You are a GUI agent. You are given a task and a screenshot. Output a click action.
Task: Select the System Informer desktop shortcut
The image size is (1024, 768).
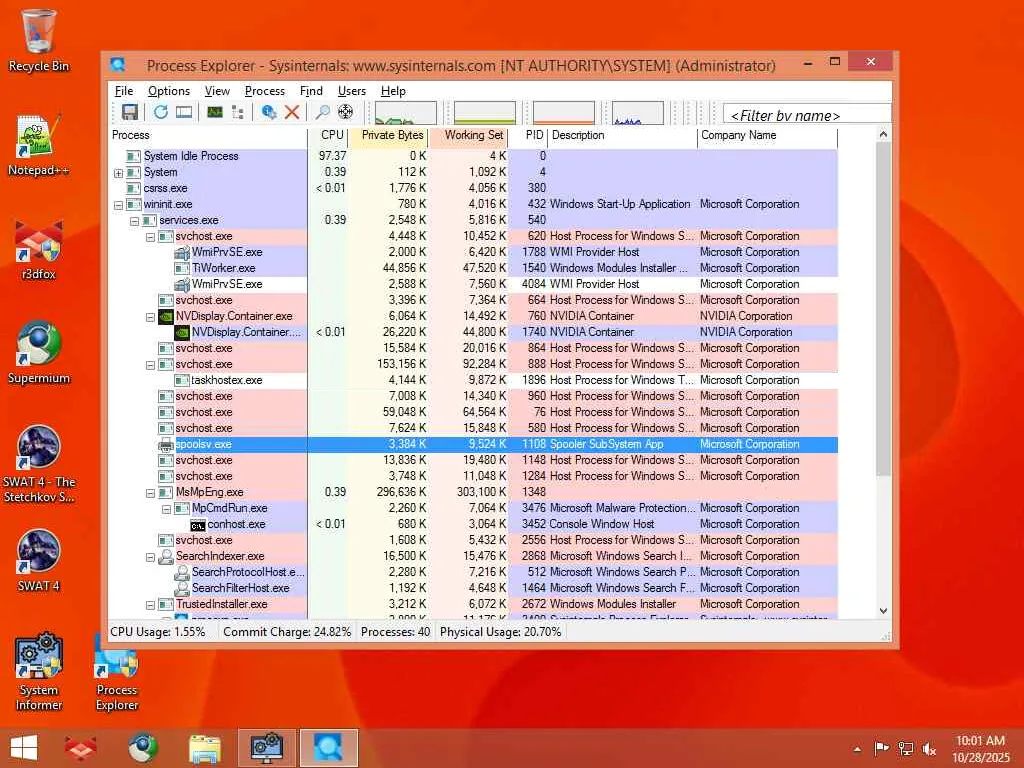click(x=39, y=671)
